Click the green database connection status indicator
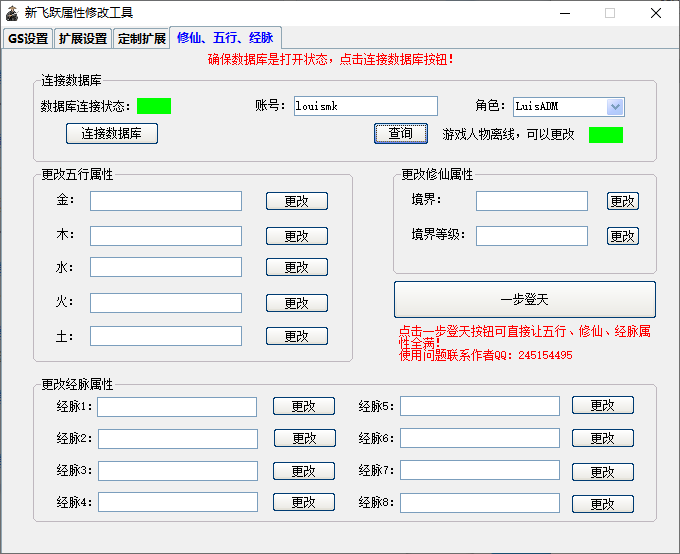The image size is (680, 554). [x=154, y=106]
